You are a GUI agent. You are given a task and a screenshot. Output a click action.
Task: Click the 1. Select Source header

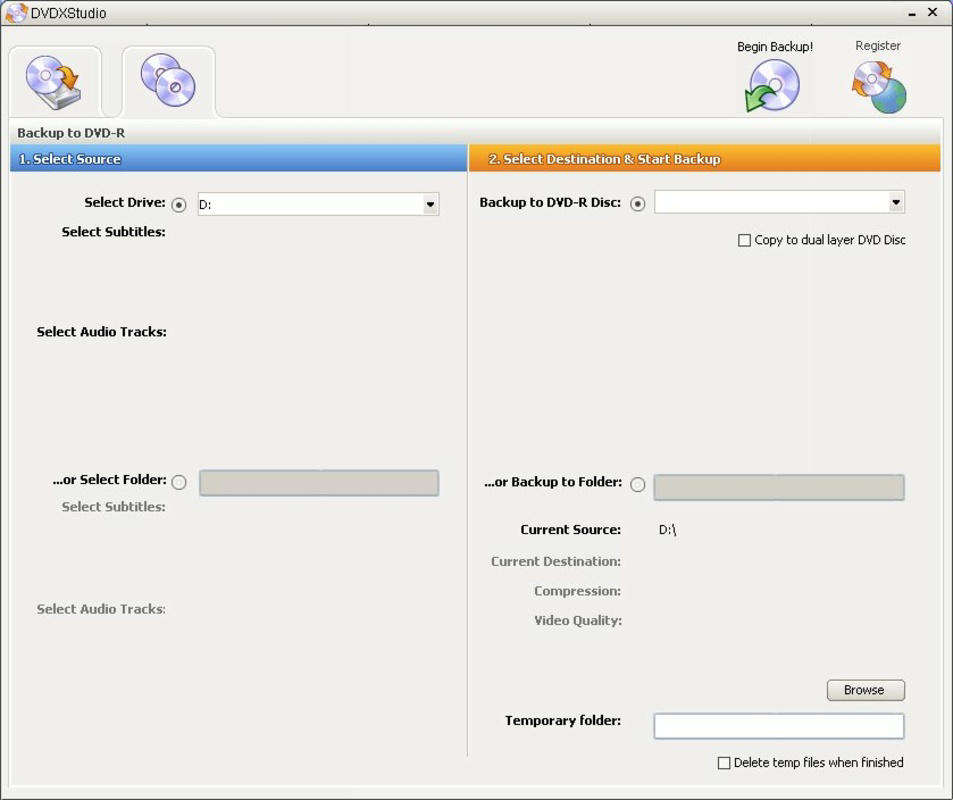[x=239, y=159]
